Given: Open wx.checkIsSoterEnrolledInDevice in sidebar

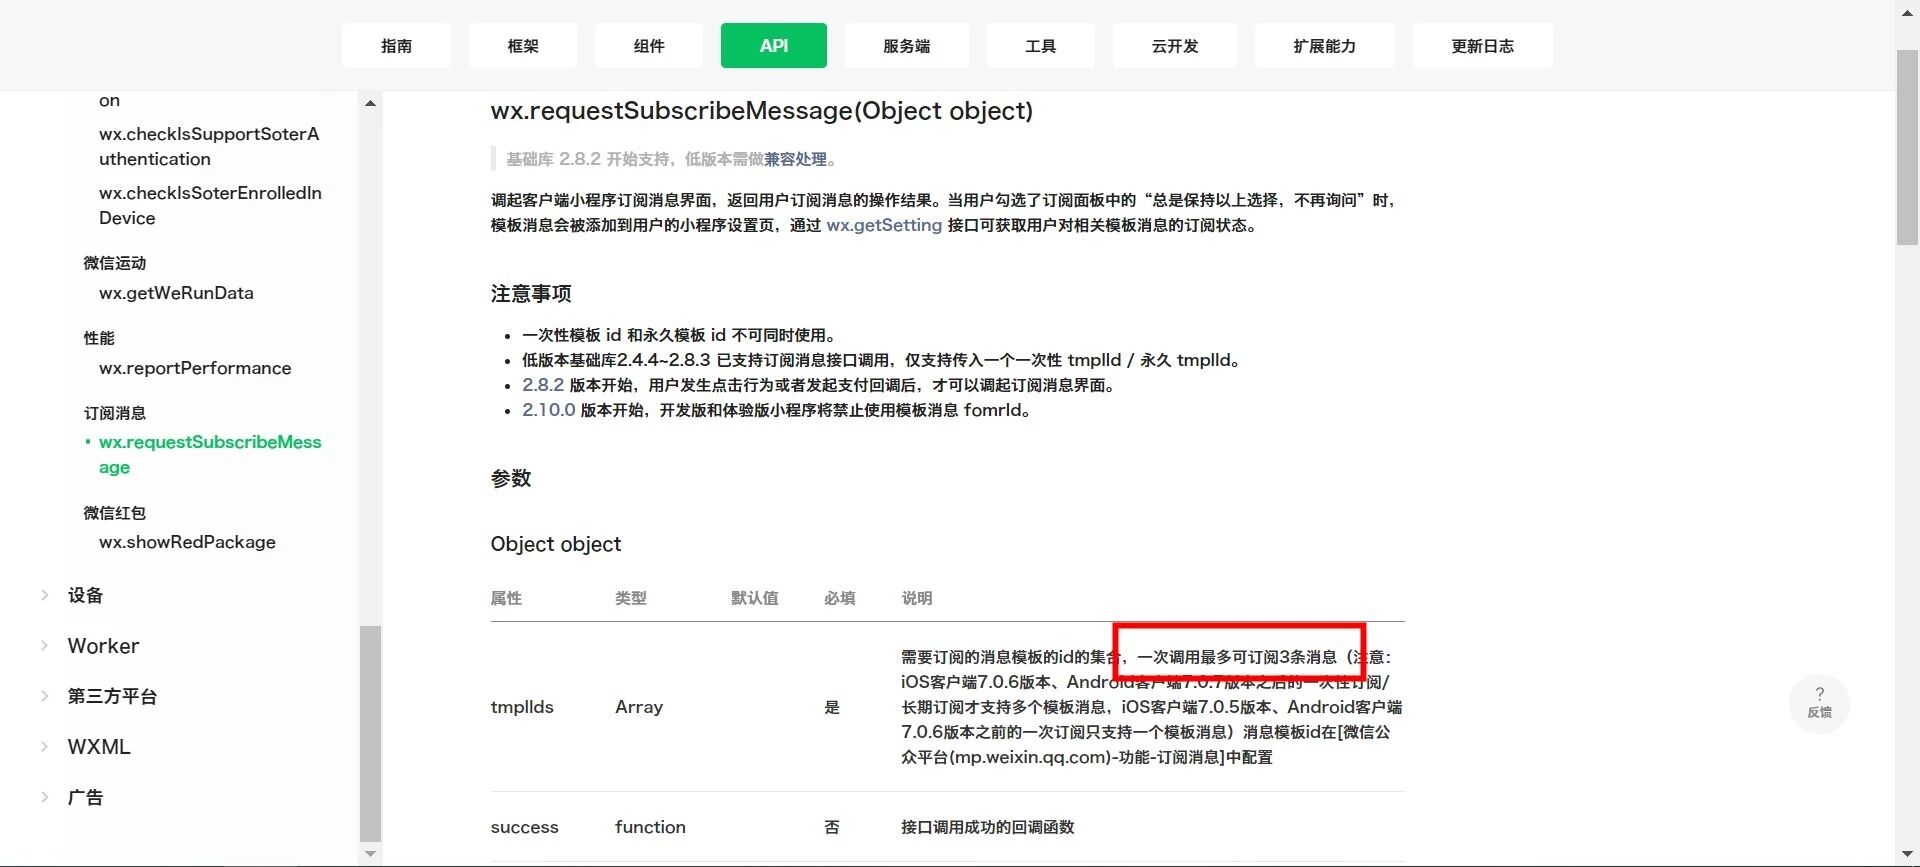Looking at the screenshot, I should [210, 205].
